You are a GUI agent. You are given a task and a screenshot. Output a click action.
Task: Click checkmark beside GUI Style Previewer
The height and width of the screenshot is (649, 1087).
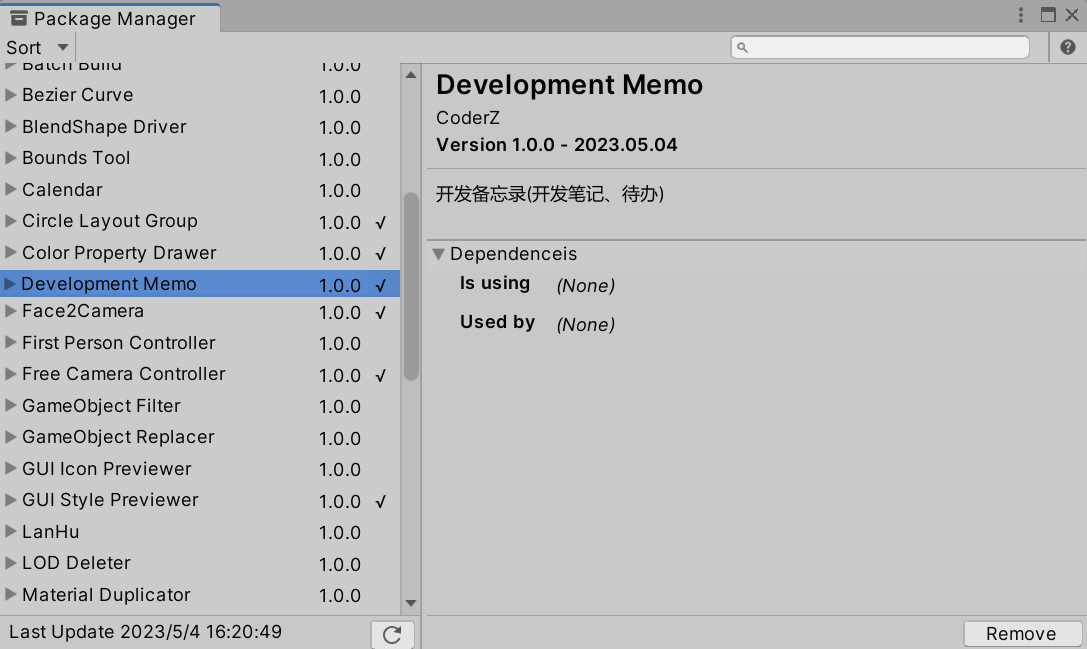click(x=381, y=501)
